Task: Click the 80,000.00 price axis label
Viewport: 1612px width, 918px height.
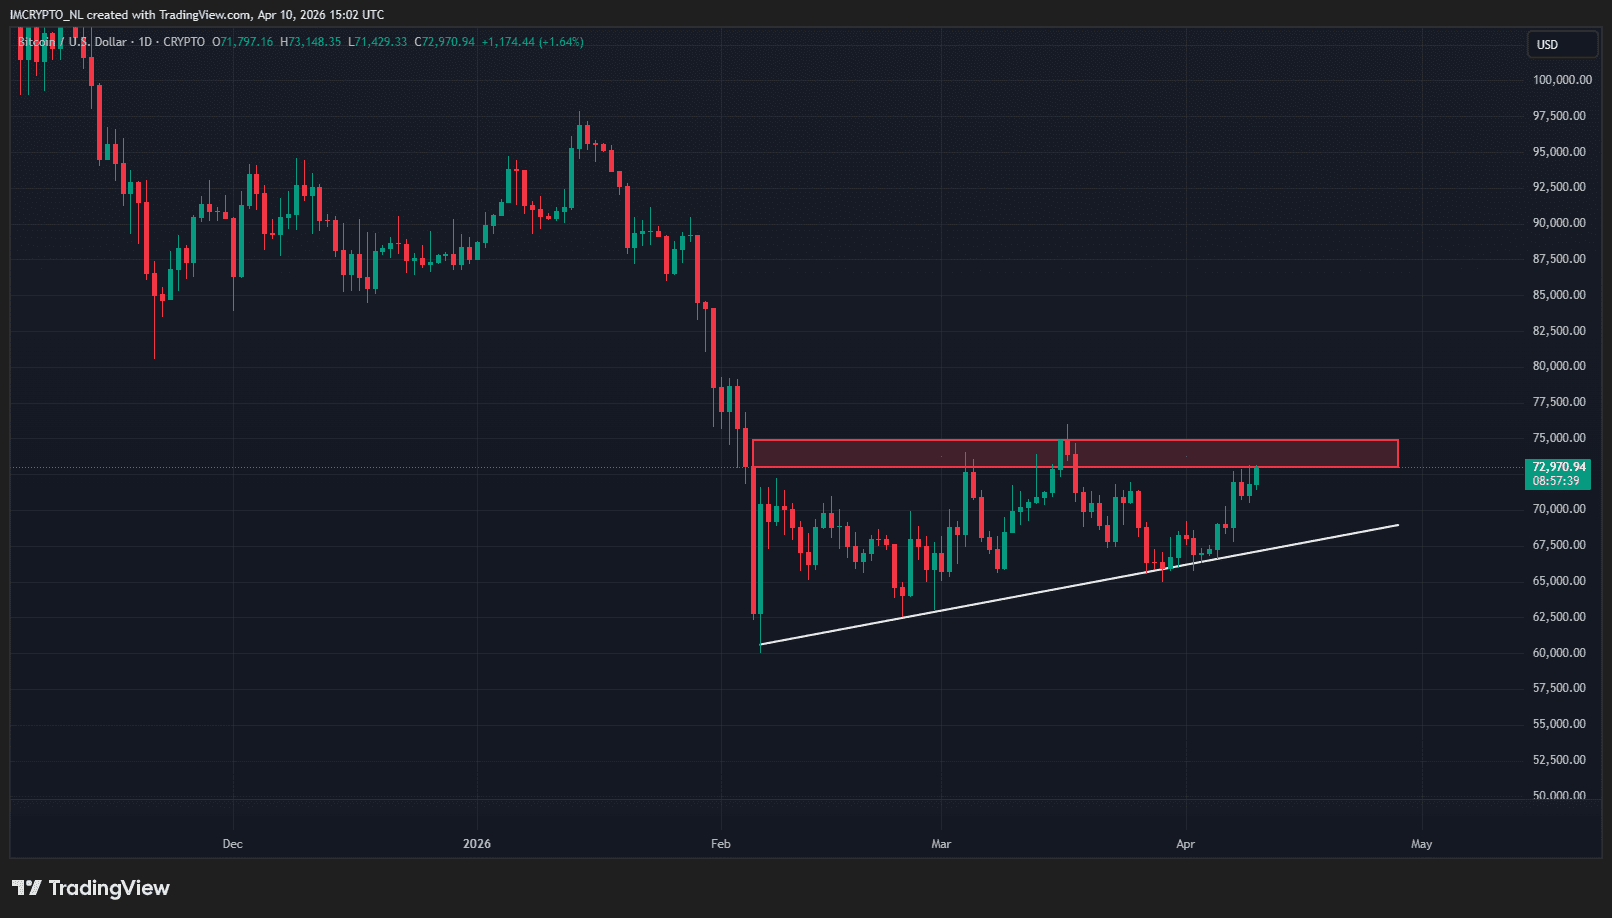Action: [1559, 366]
